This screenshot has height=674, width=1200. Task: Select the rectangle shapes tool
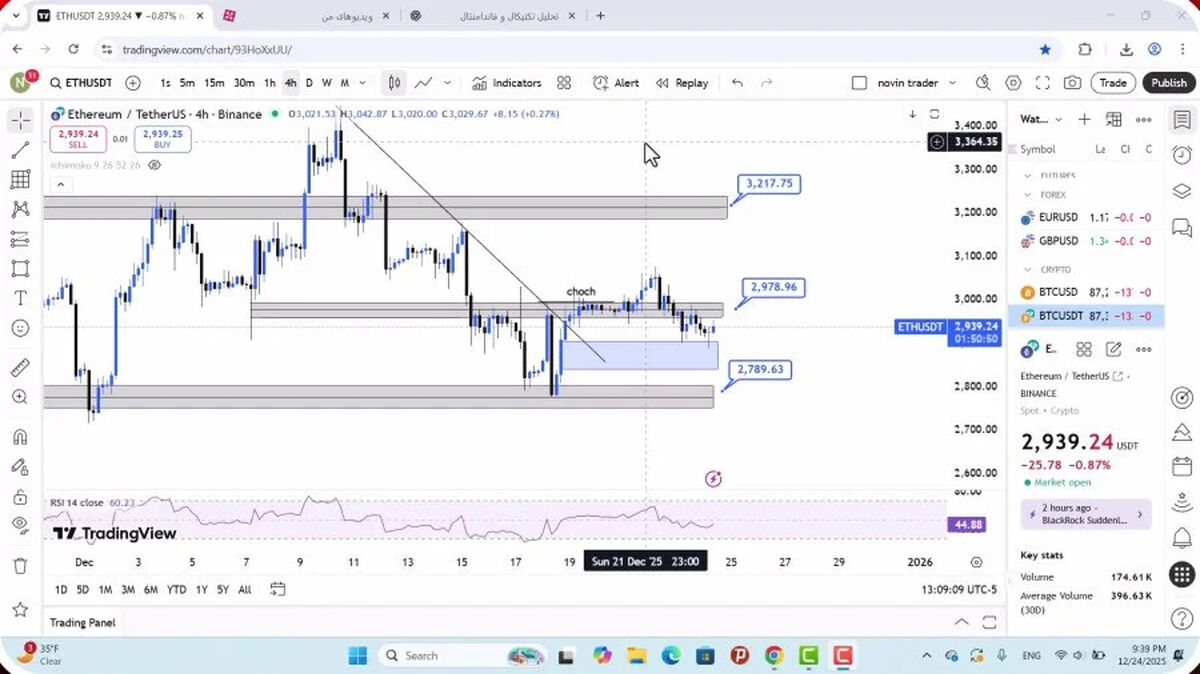20,268
